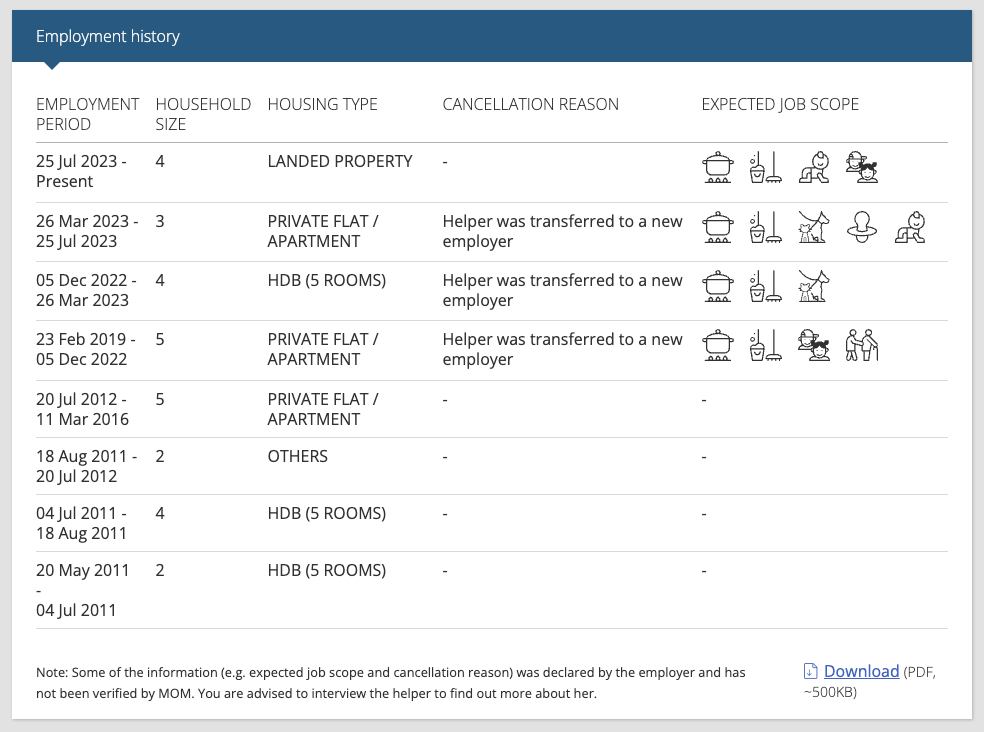
Task: Open the Download PDF link
Action: tap(861, 671)
